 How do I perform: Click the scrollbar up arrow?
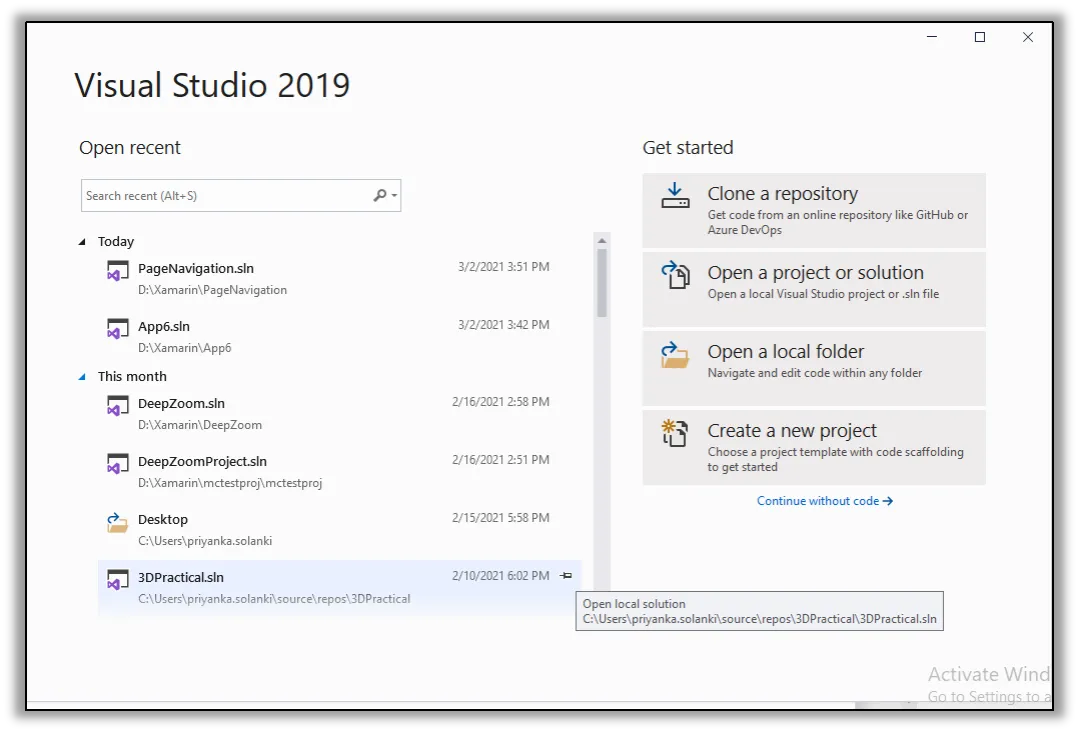[602, 240]
